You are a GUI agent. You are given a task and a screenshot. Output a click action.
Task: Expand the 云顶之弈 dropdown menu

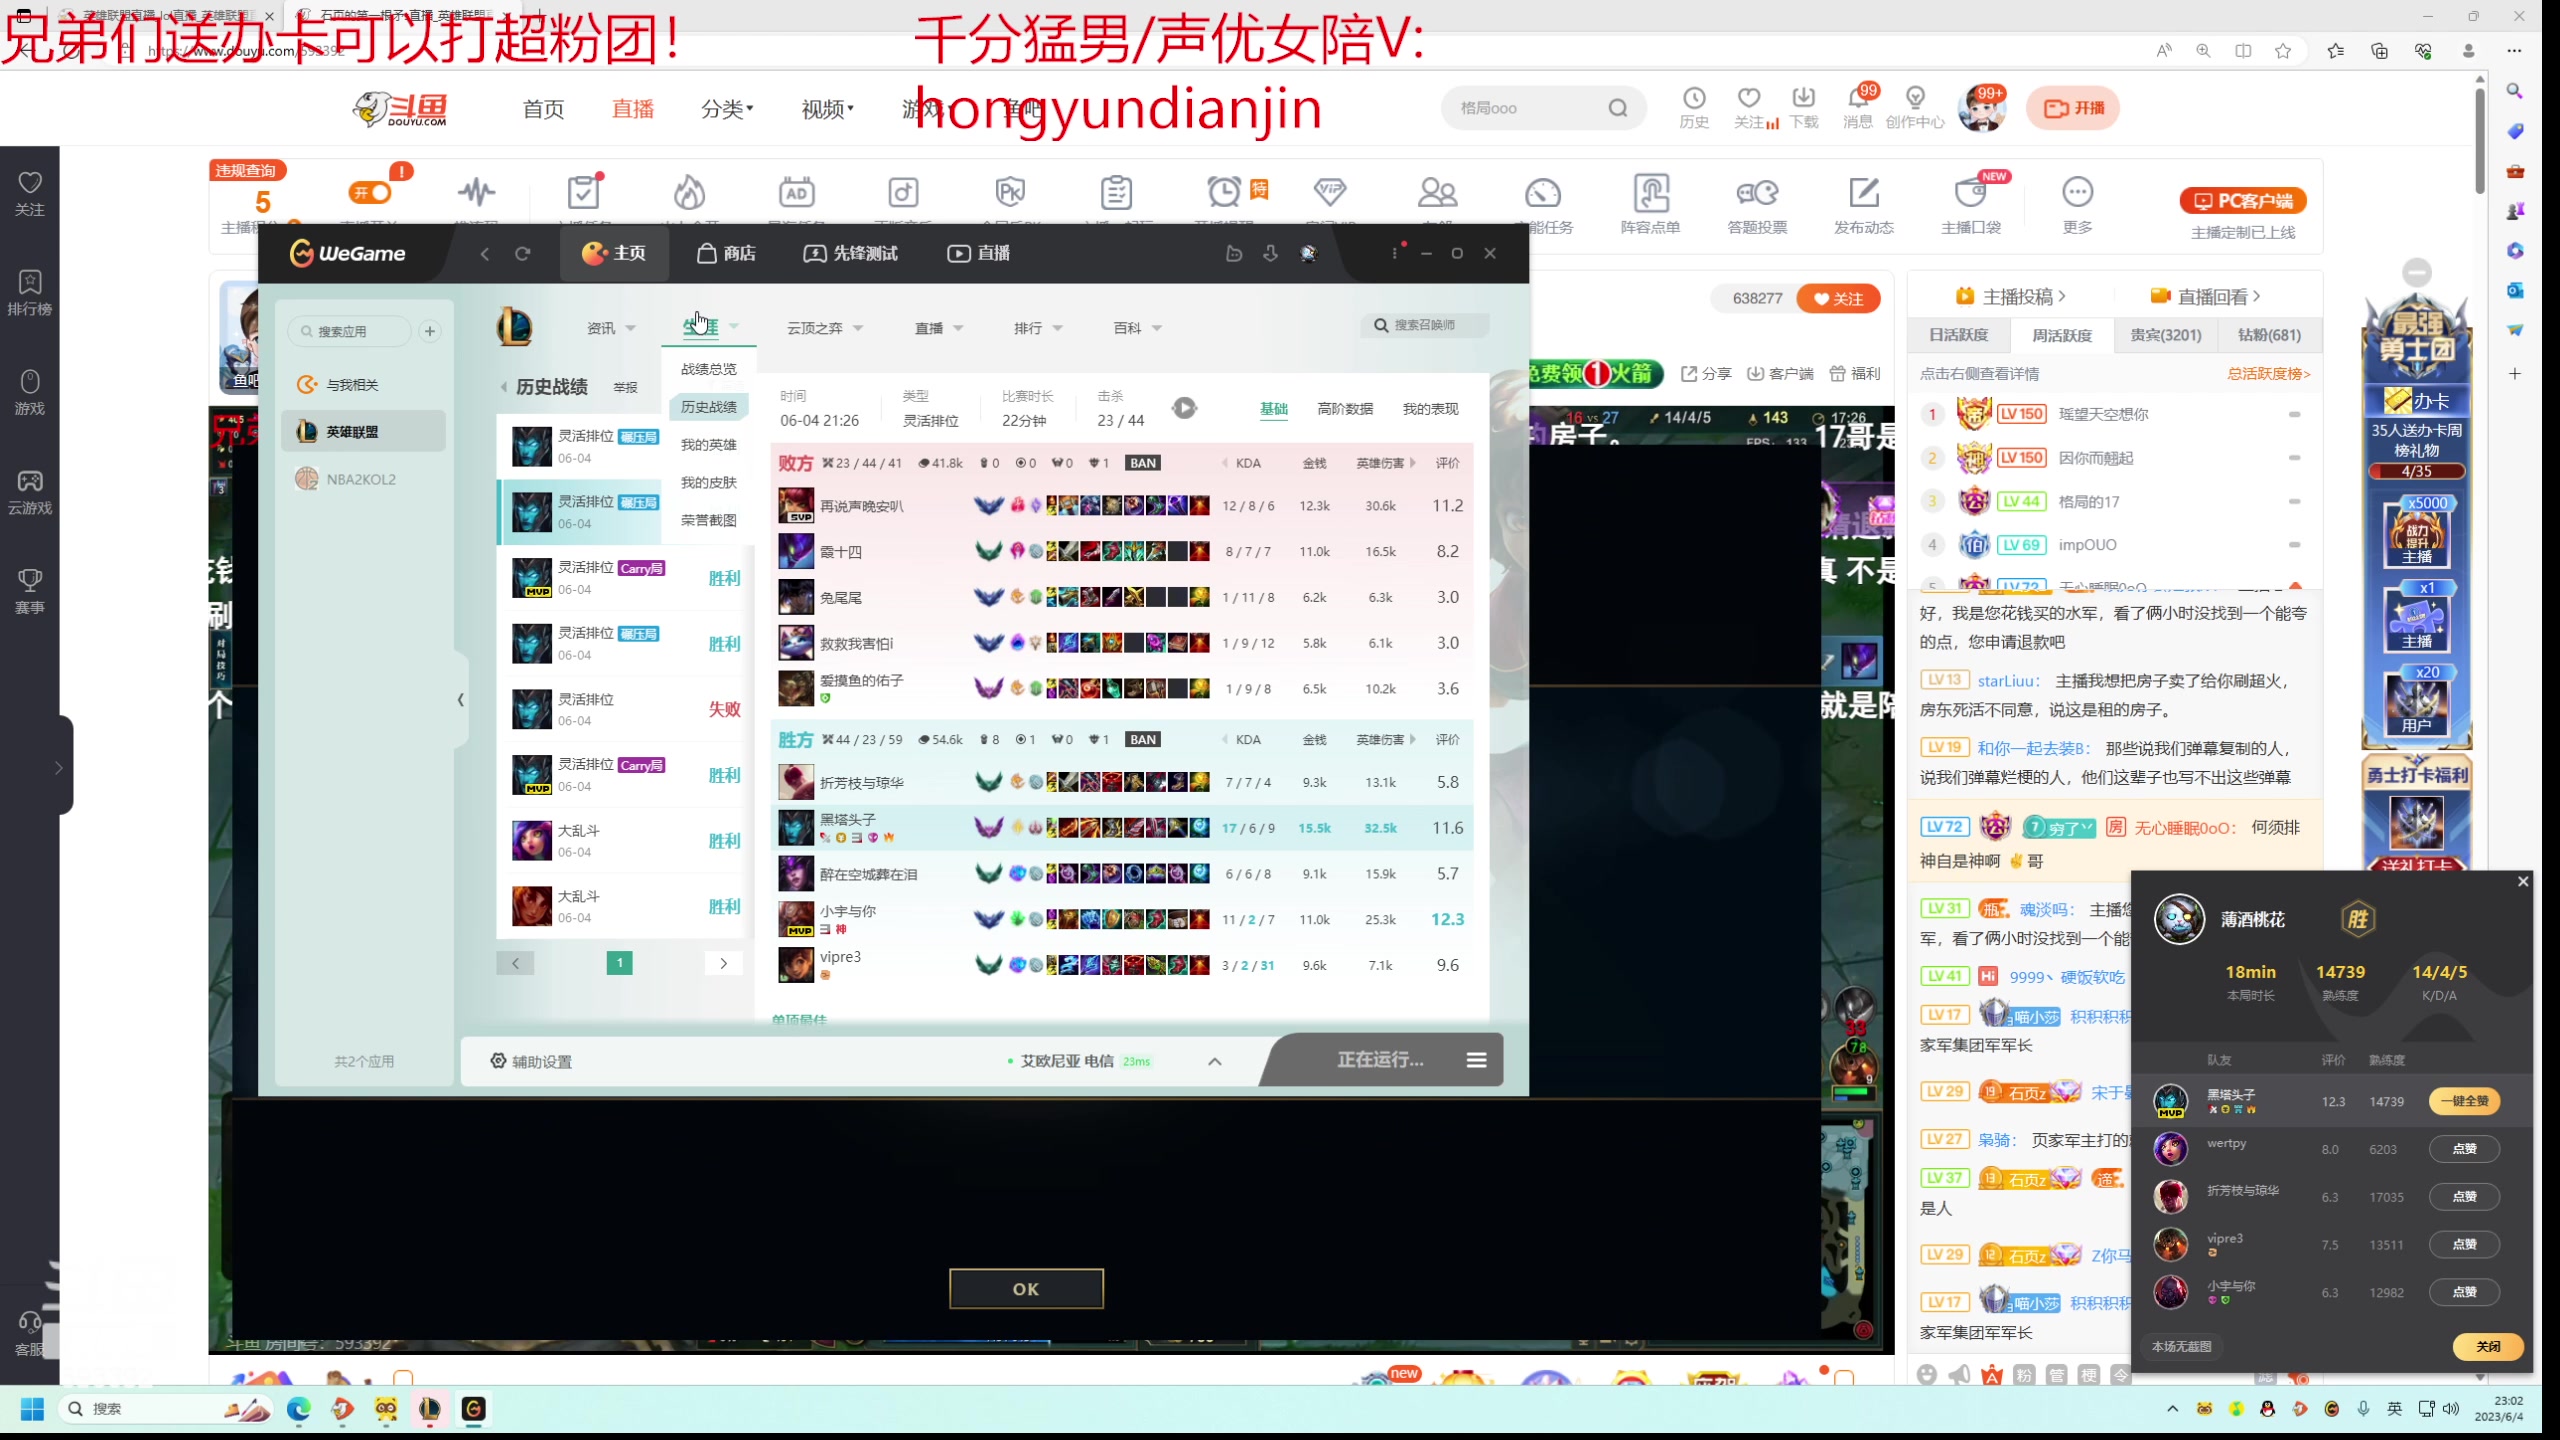tap(824, 328)
